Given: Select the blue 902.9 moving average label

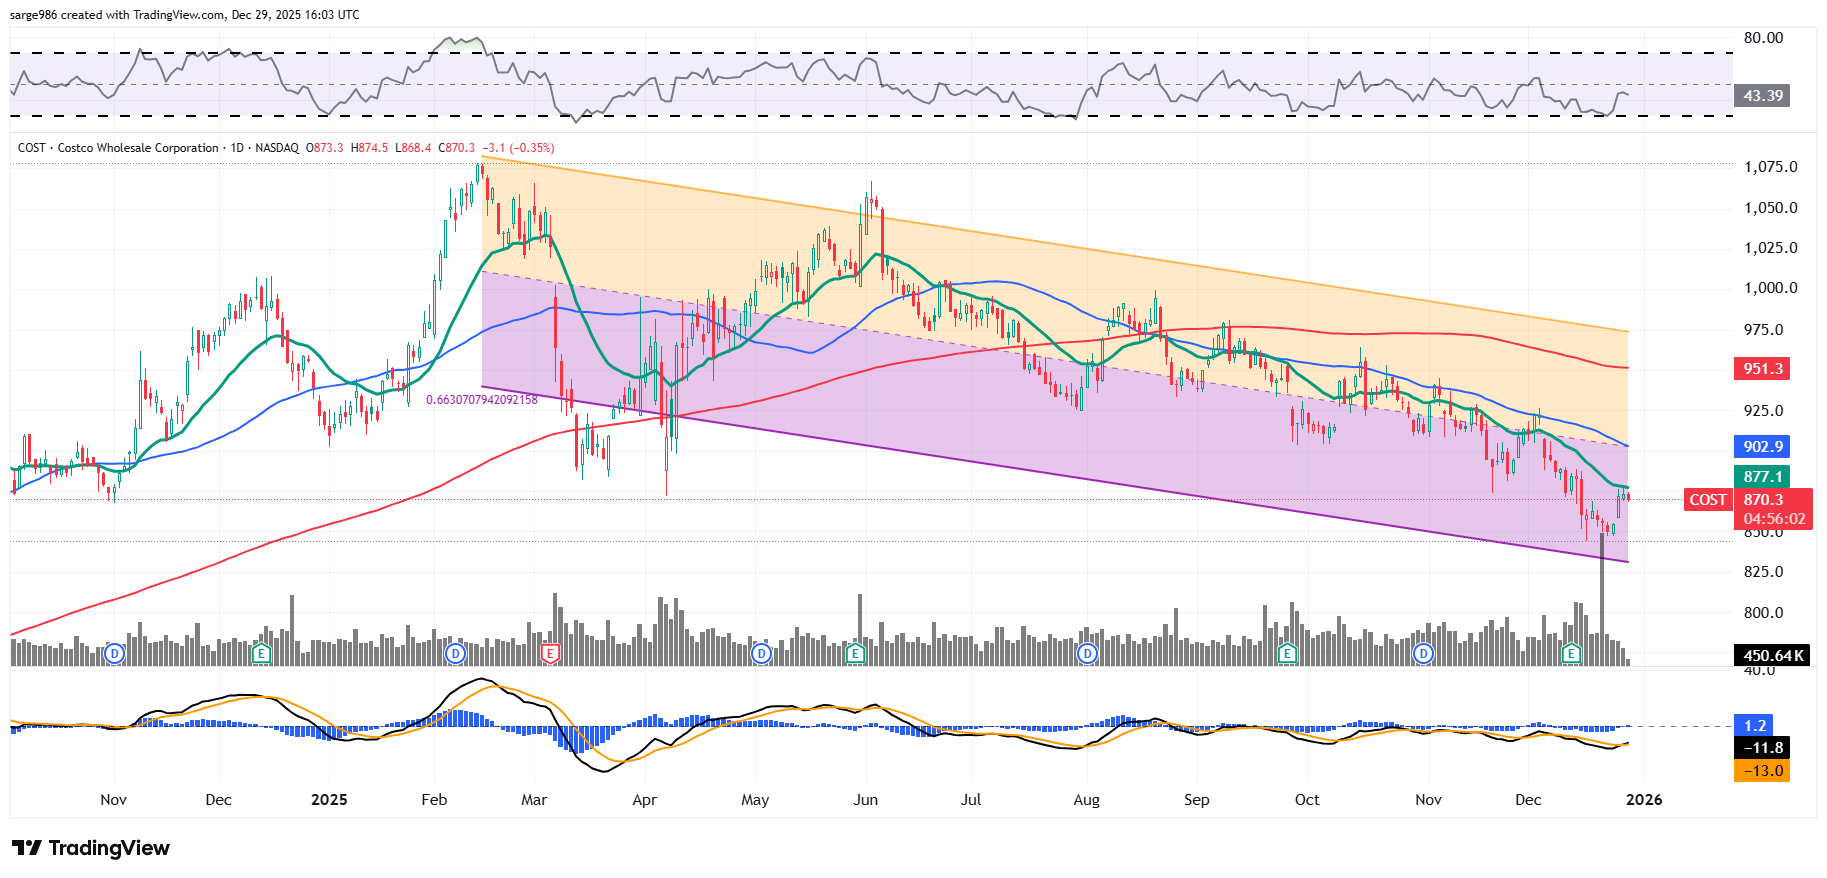Looking at the screenshot, I should pos(1762,447).
